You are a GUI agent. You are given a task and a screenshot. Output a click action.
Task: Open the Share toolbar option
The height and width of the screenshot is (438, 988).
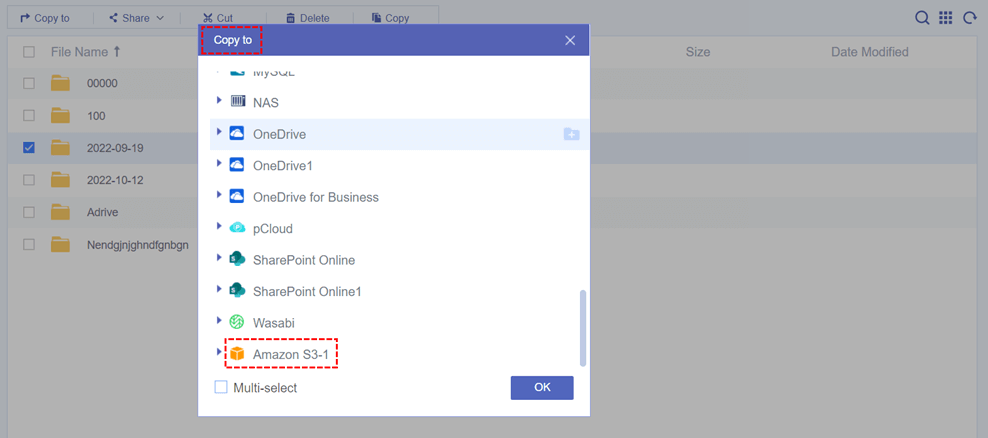tap(135, 18)
